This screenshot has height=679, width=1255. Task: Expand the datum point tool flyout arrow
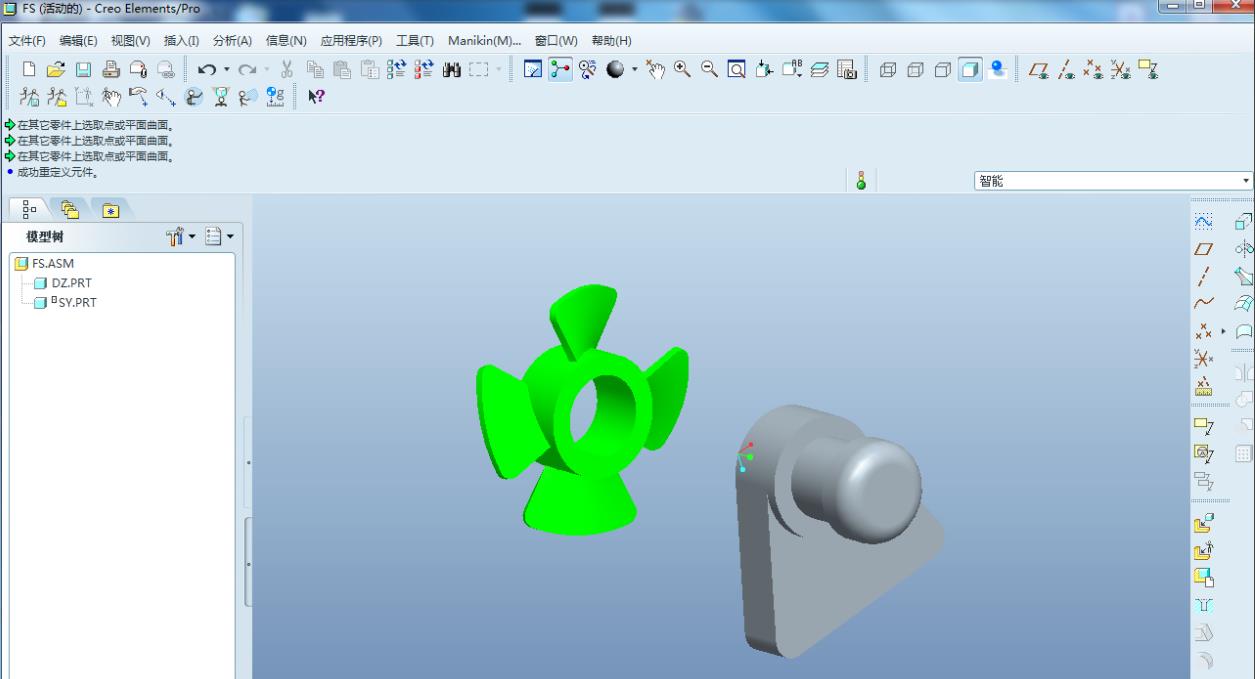(x=1222, y=330)
